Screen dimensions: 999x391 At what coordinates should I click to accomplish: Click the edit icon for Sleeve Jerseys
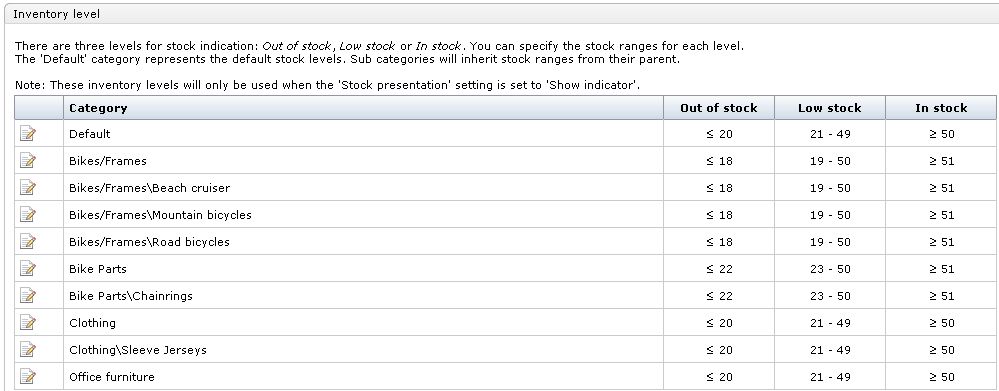click(x=28, y=350)
